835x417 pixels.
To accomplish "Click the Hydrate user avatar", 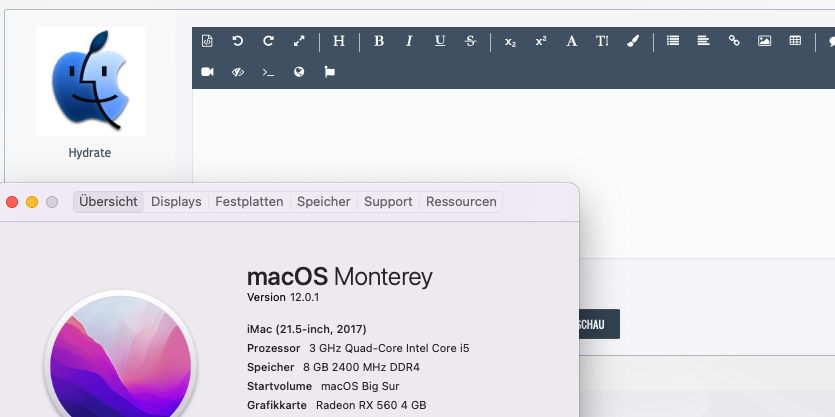I will pyautogui.click(x=90, y=82).
